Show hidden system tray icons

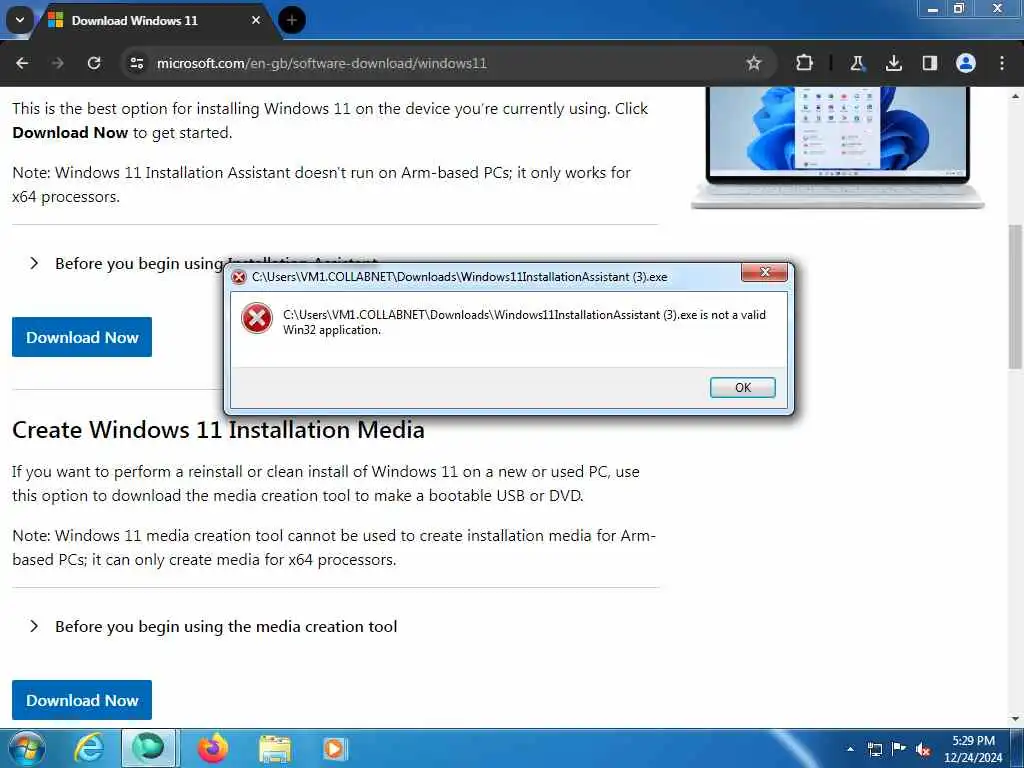[850, 749]
